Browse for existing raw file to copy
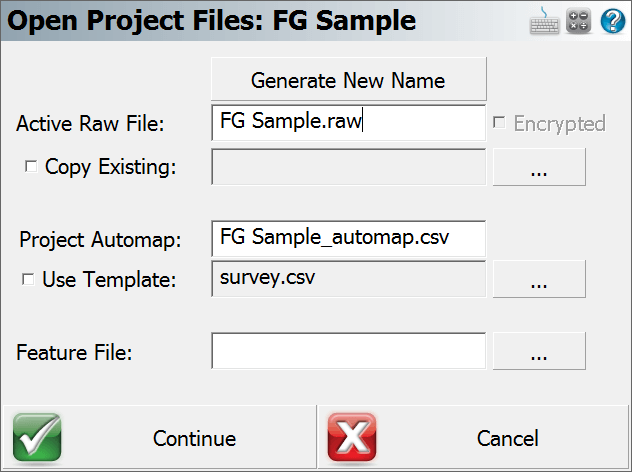The width and height of the screenshot is (632, 472). [539, 167]
